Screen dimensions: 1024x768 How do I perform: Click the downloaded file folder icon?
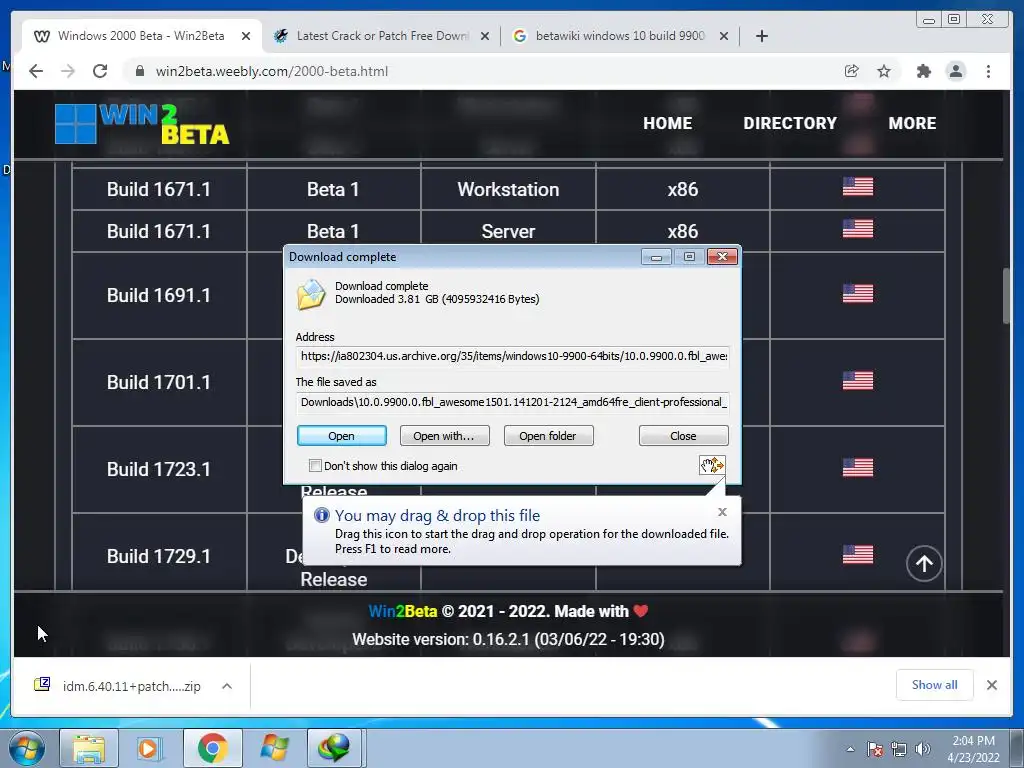tap(311, 294)
